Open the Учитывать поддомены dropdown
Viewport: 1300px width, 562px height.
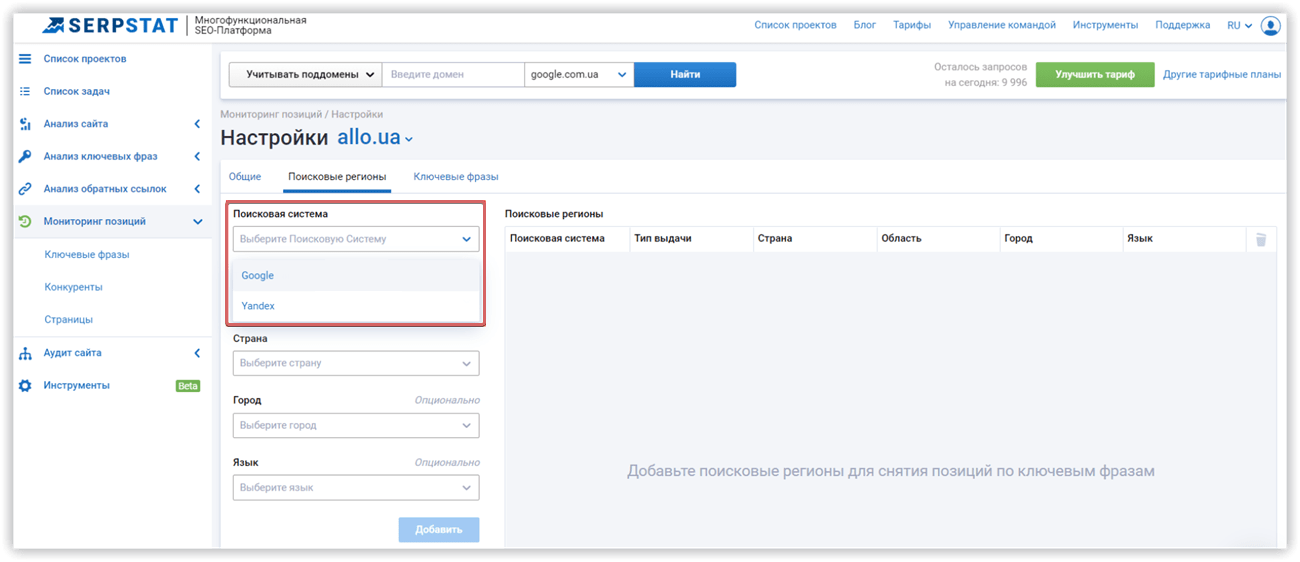[305, 74]
